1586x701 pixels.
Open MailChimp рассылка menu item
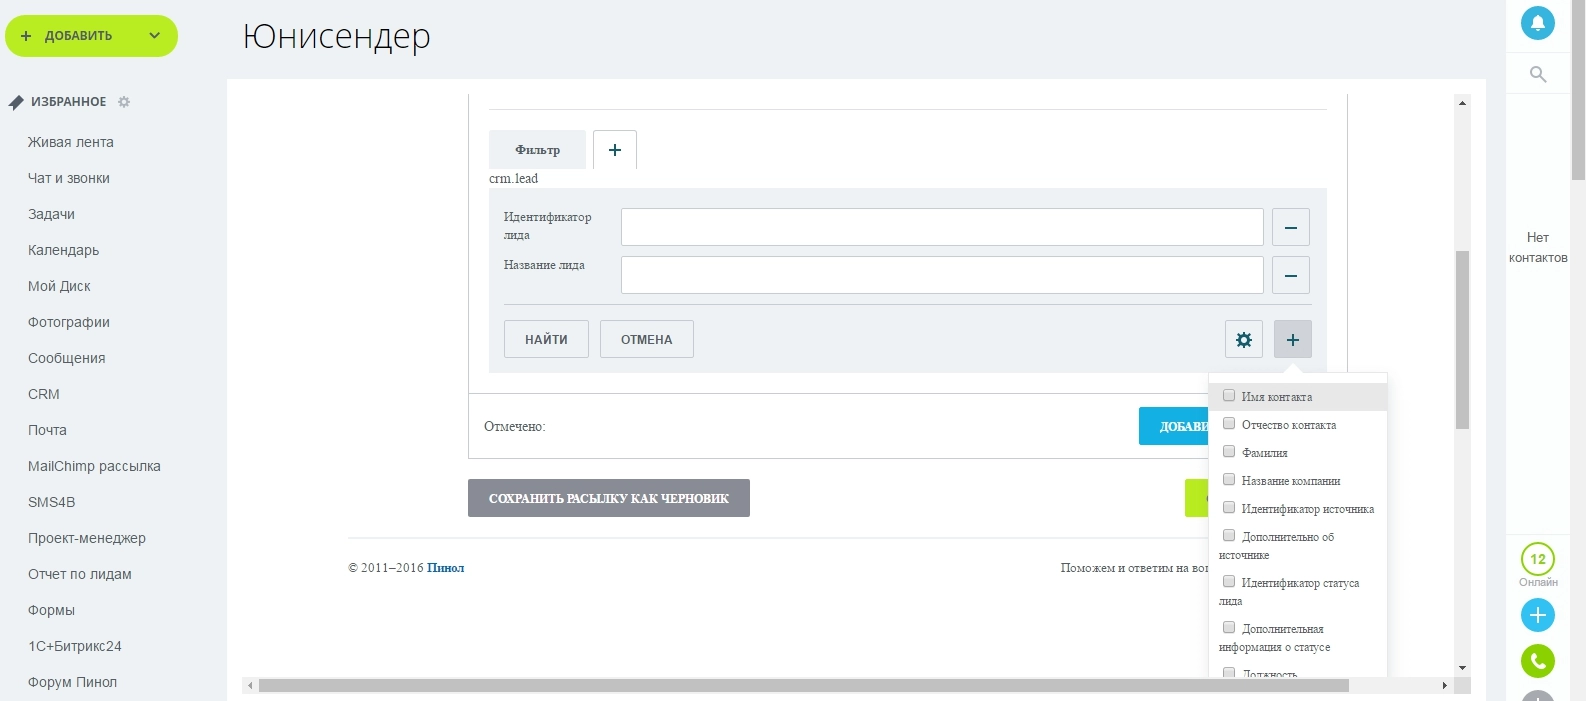(x=94, y=466)
